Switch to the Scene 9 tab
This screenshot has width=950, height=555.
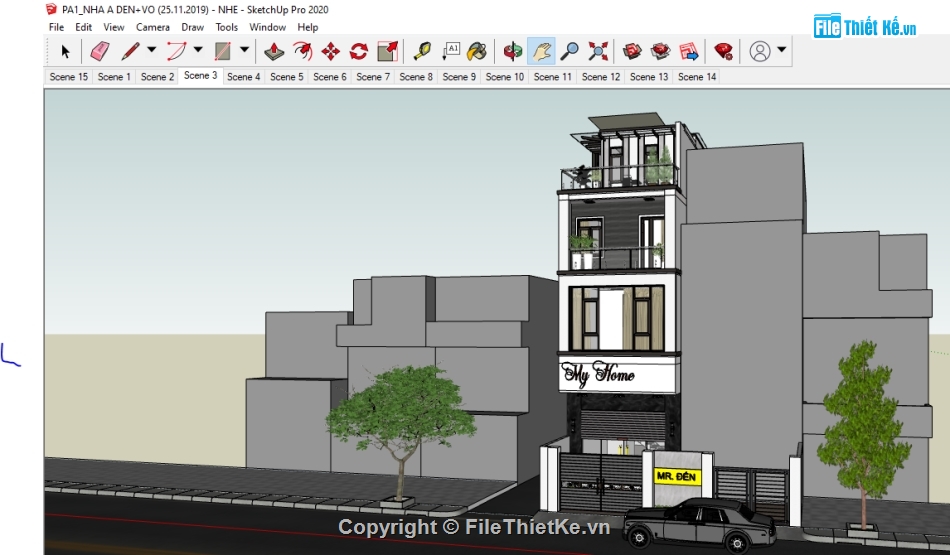click(x=459, y=77)
